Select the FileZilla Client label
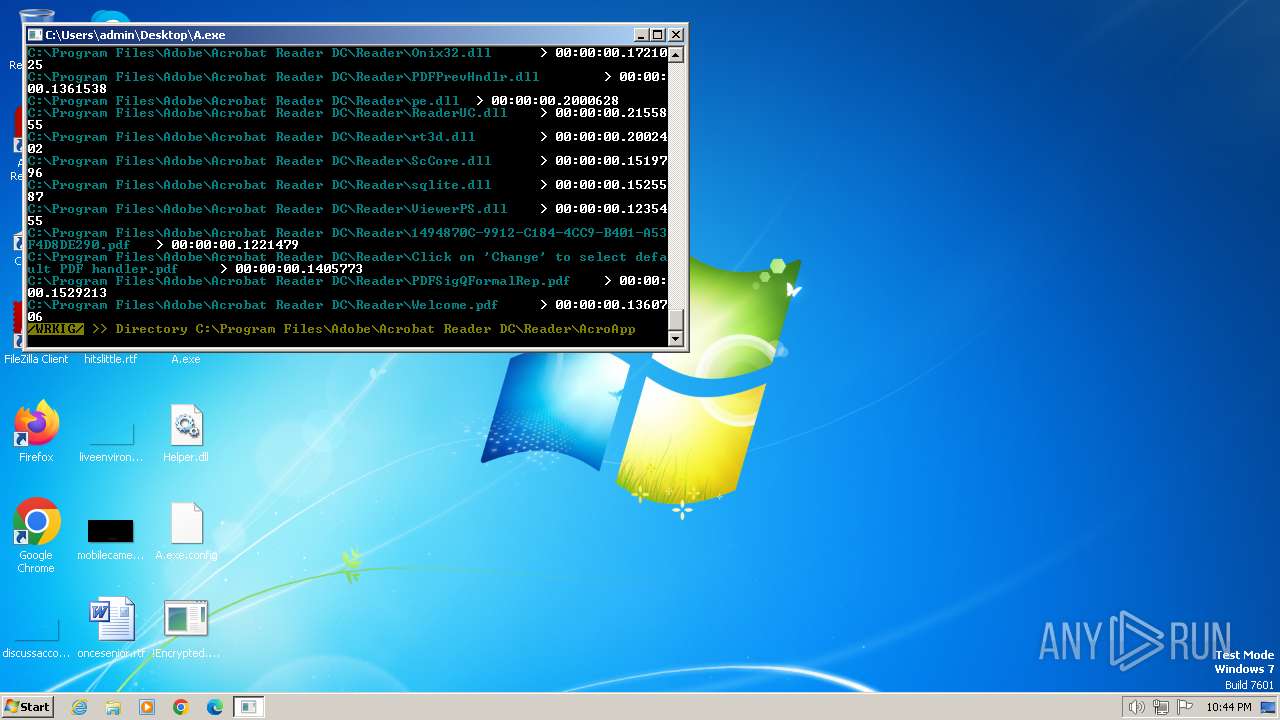The width and height of the screenshot is (1280, 720). pyautogui.click(x=36, y=359)
